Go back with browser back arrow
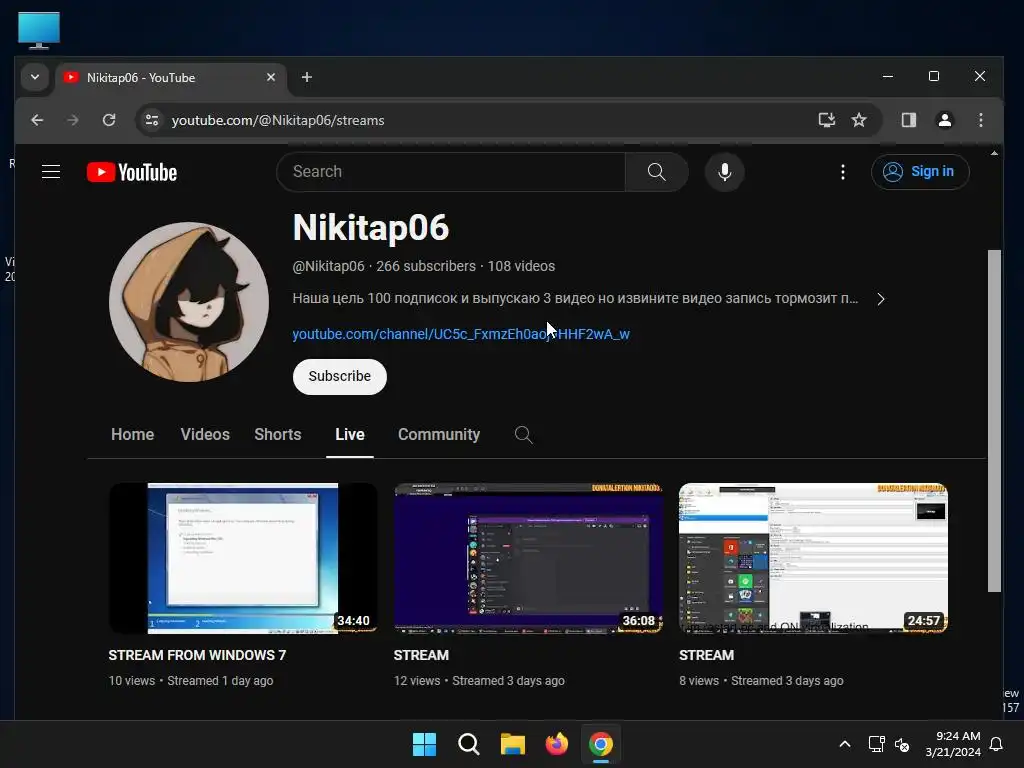This screenshot has width=1024, height=768. pos(37,120)
